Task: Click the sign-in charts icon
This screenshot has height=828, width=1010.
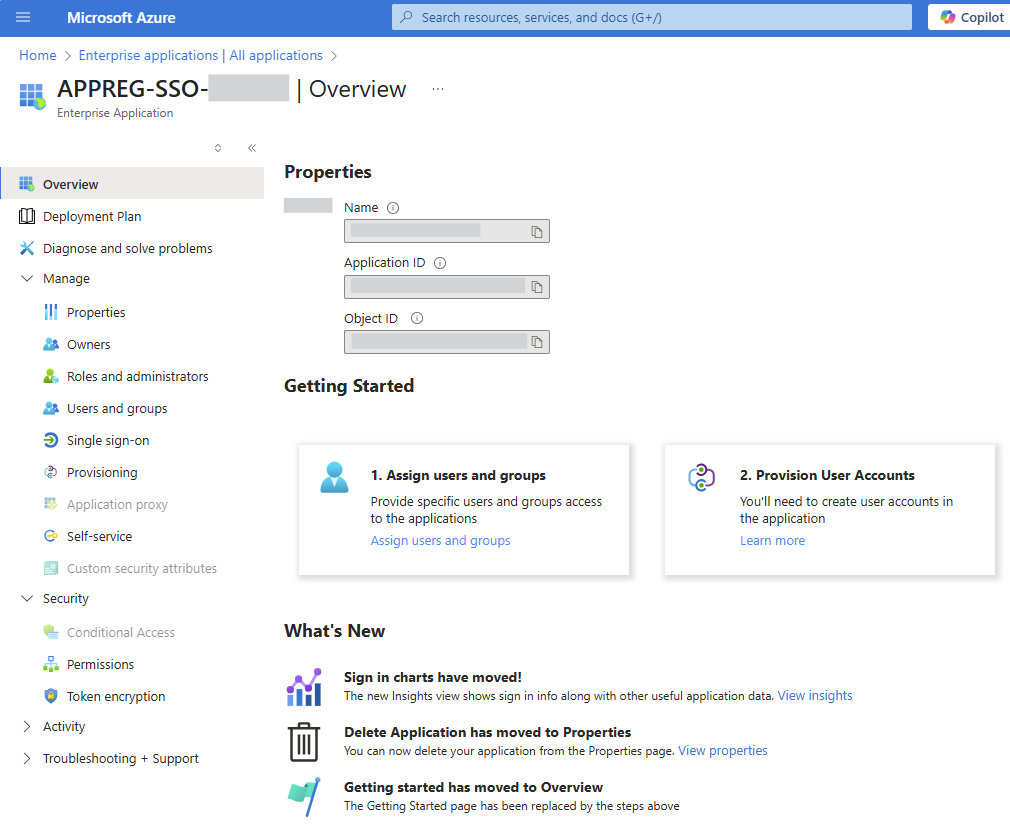Action: [304, 687]
